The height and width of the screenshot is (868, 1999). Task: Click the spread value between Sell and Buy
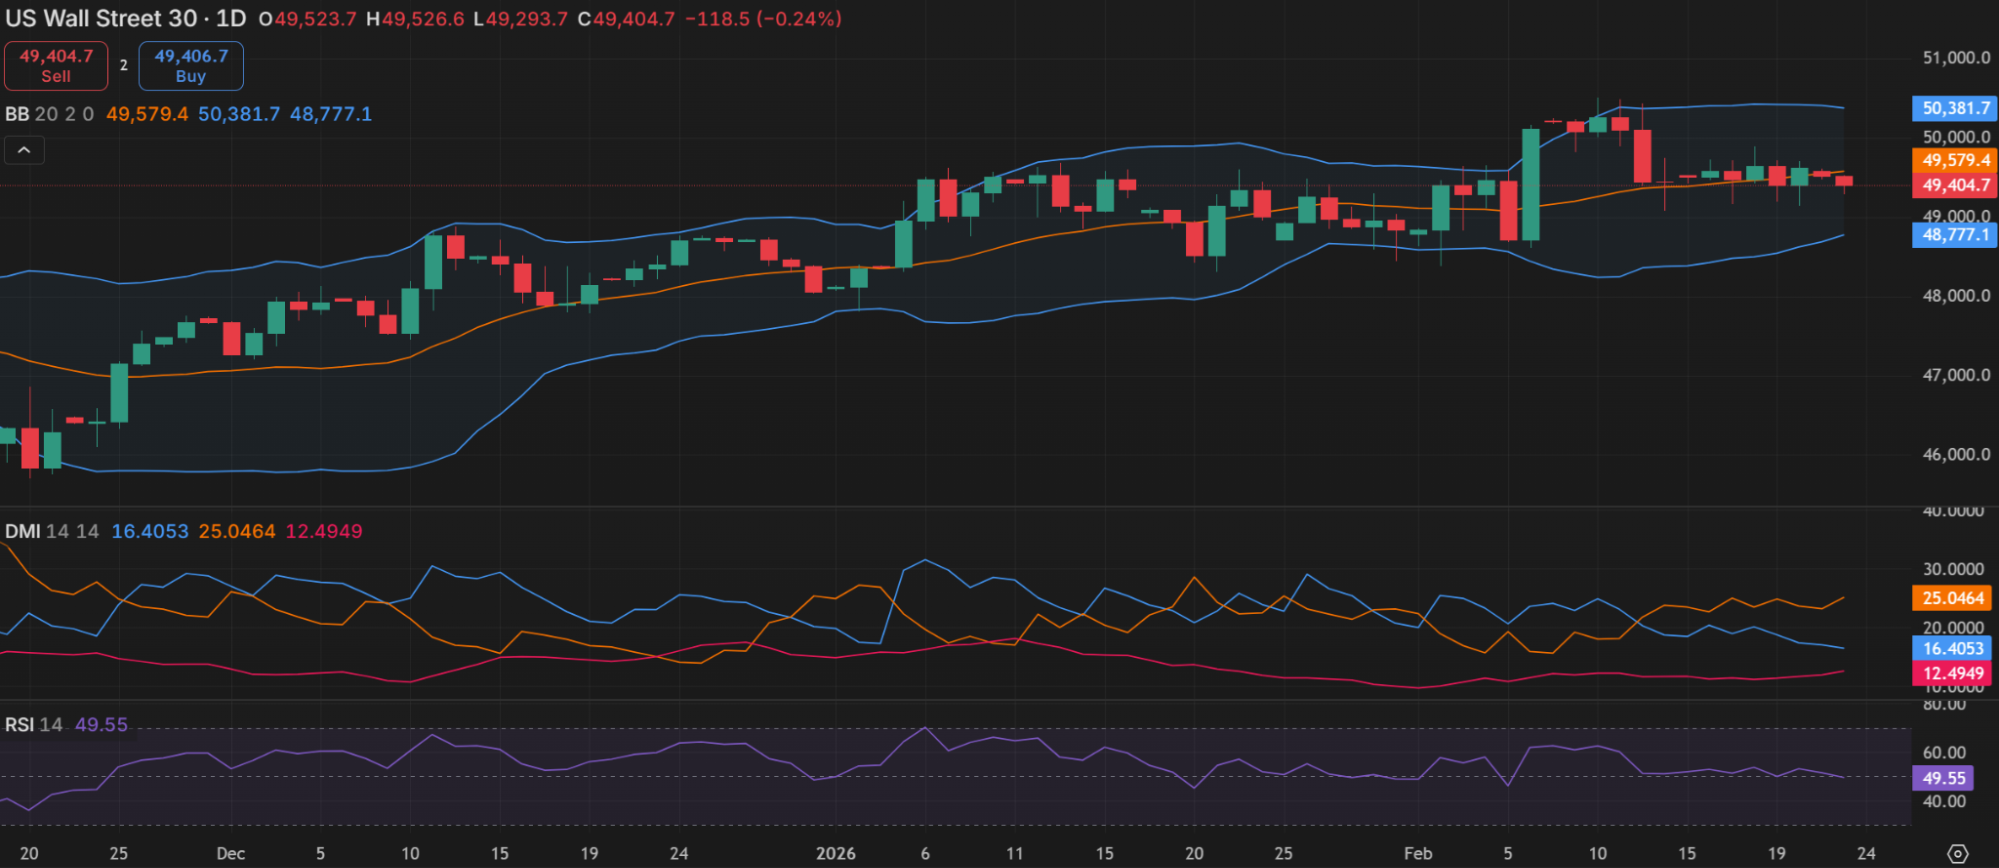tap(124, 65)
